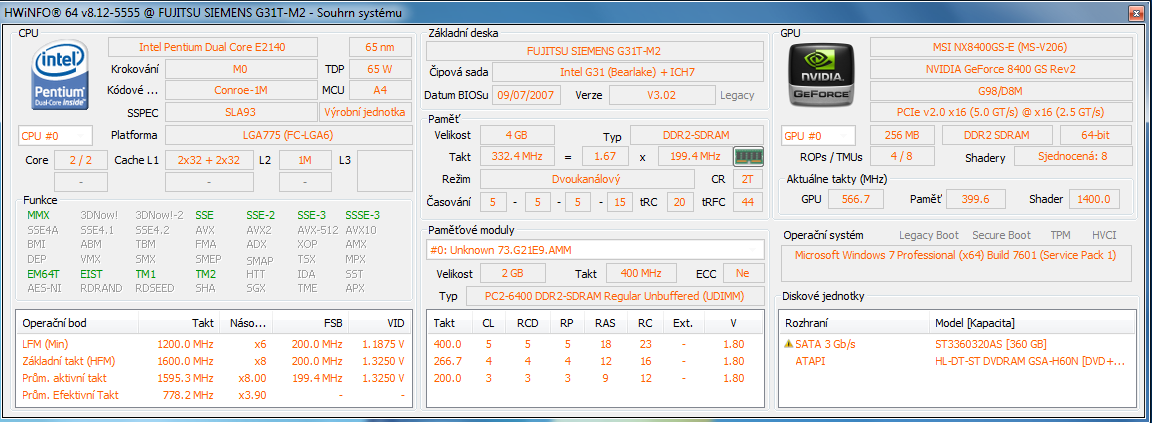This screenshot has width=1152, height=424.
Task: Click the Rozhraní column header in drives list
Action: point(854,323)
